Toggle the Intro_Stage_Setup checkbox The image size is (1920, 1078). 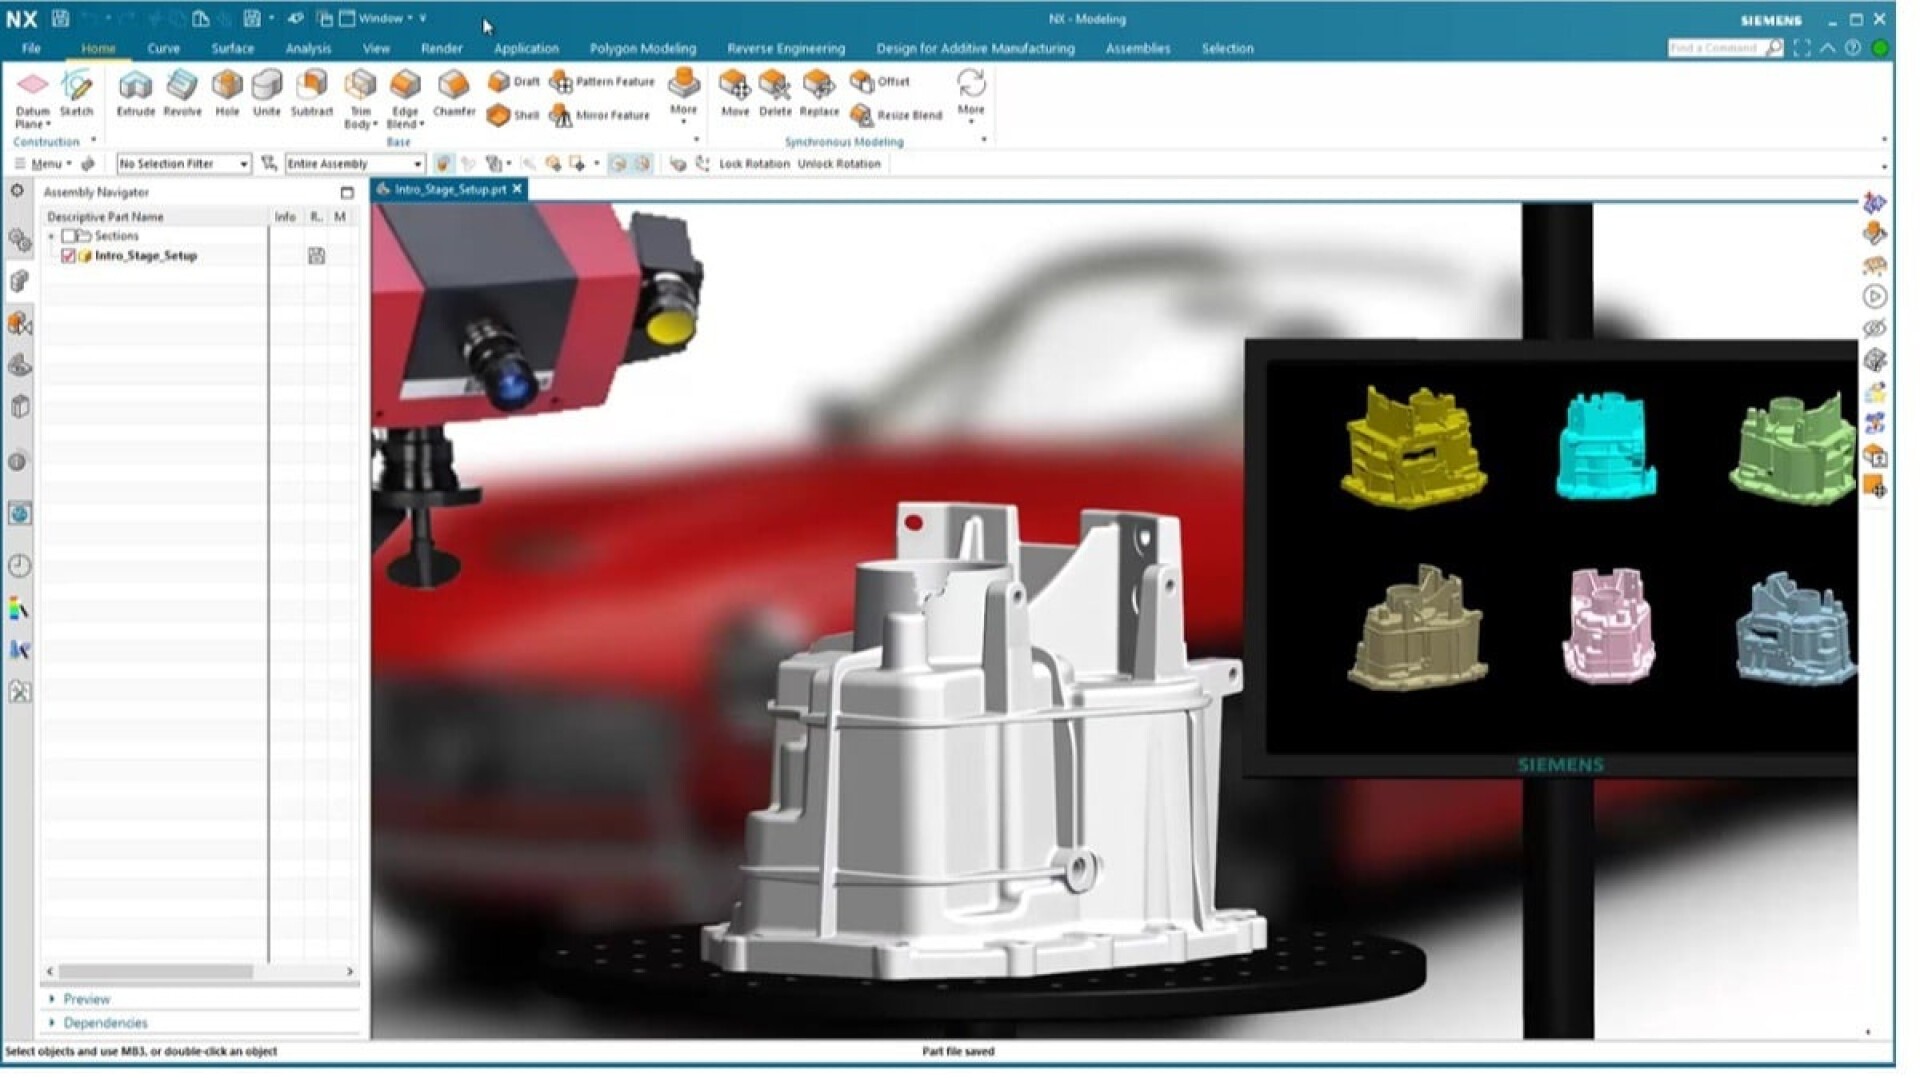[x=68, y=256]
